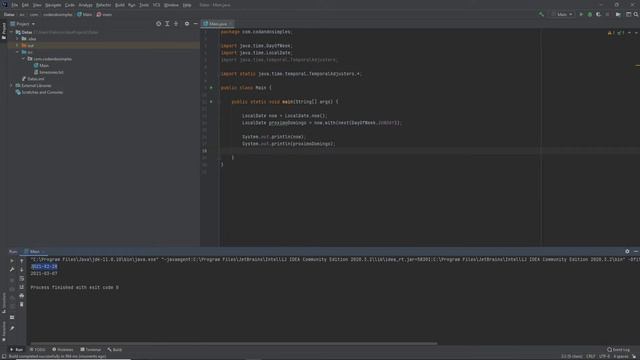This screenshot has height=360, width=640.
Task: Click the 'Process finished with exit code 0' line
Action: coord(74,287)
